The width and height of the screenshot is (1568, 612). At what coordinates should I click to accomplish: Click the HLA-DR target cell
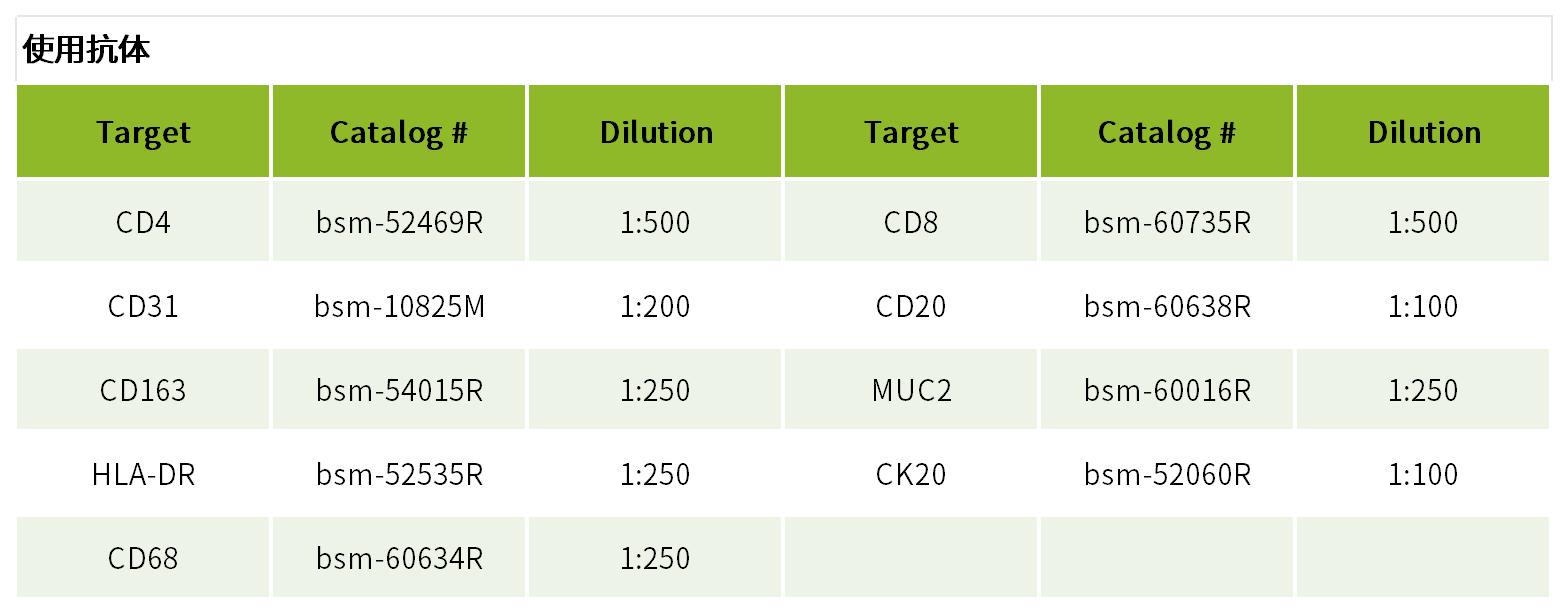coord(143,474)
